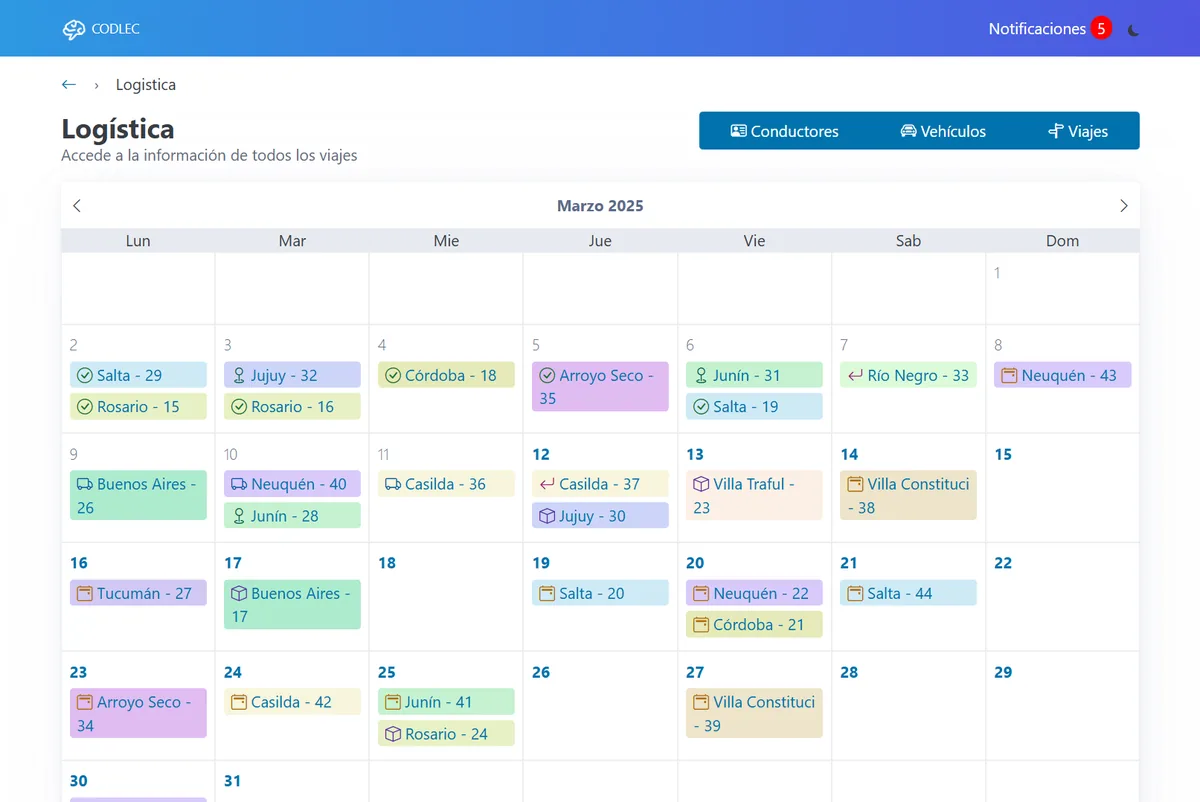Toggle dark mode moon icon
Screen dimensions: 1200x802
1133,30
